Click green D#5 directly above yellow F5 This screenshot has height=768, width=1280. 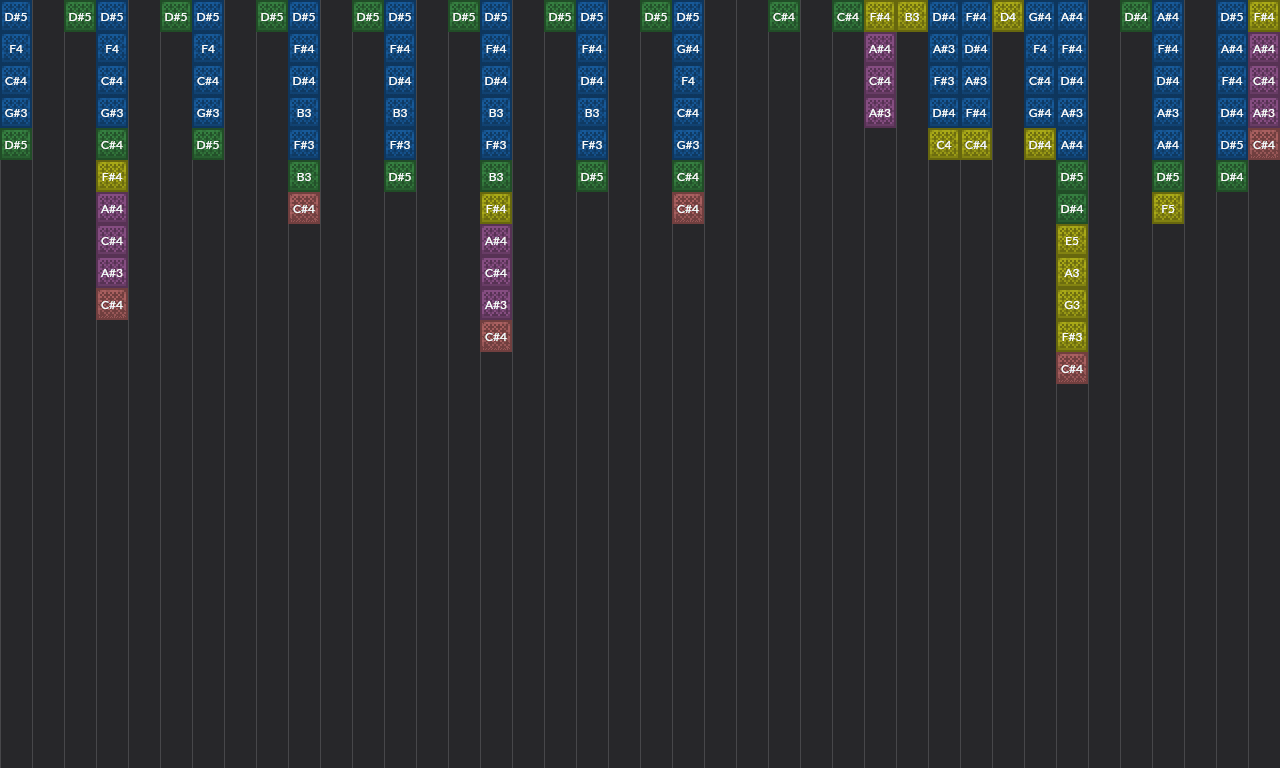pos(1168,177)
